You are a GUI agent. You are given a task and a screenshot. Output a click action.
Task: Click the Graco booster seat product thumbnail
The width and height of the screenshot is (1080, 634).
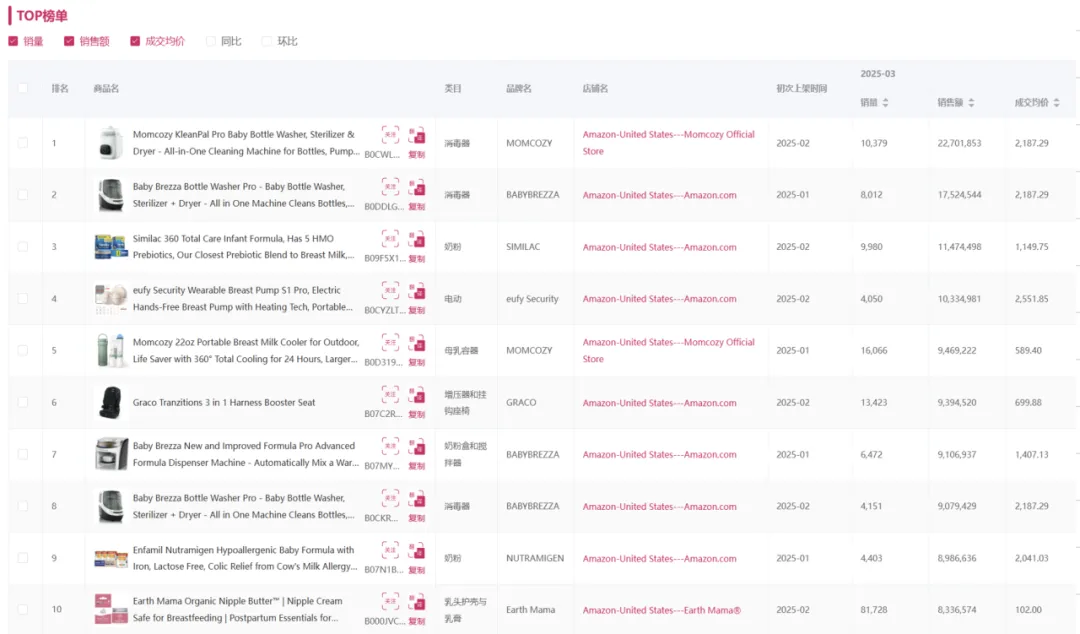pyautogui.click(x=110, y=402)
